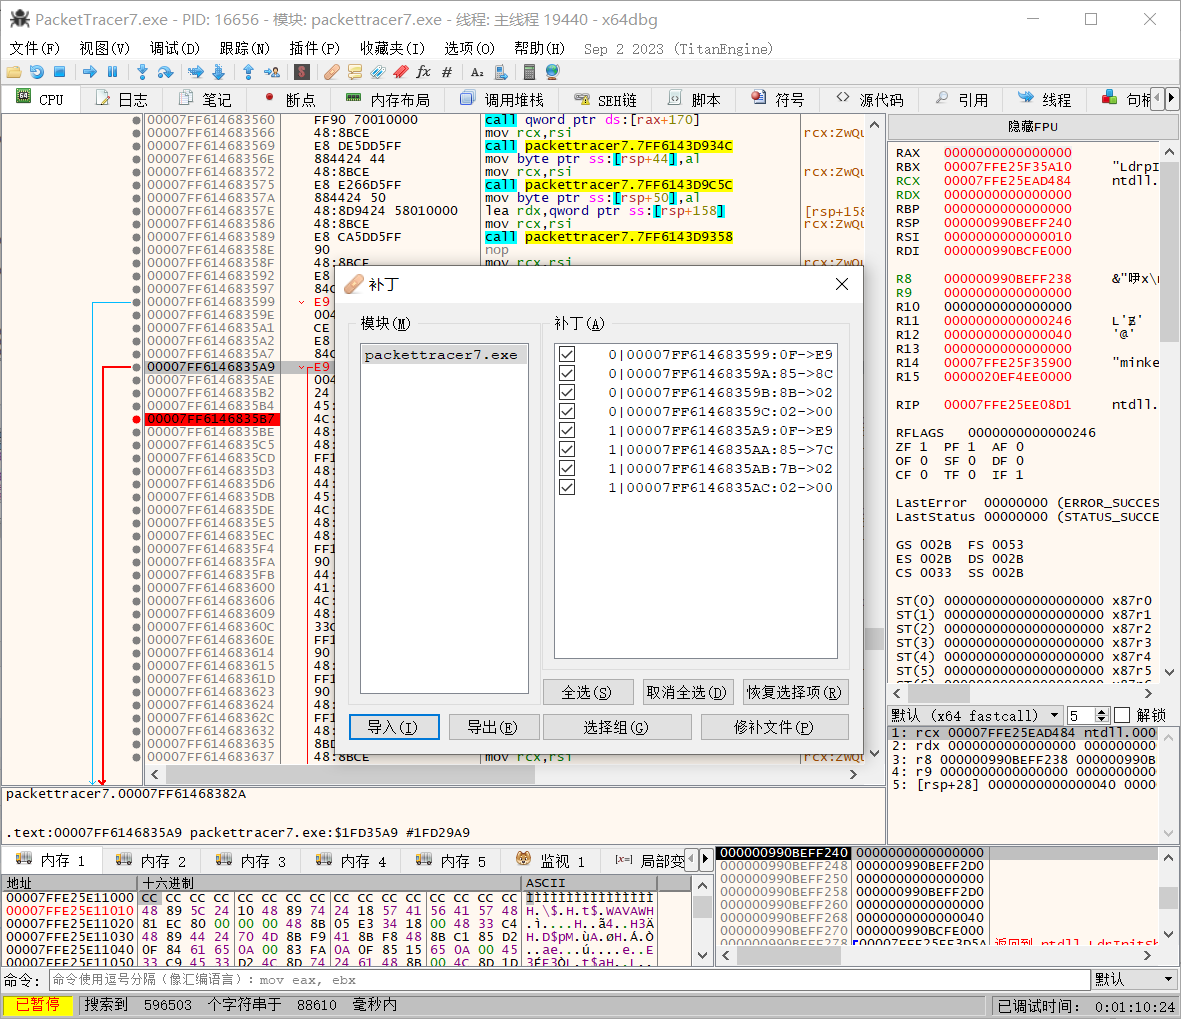Click right arrow to scroll memory dump tabs

(x=705, y=859)
